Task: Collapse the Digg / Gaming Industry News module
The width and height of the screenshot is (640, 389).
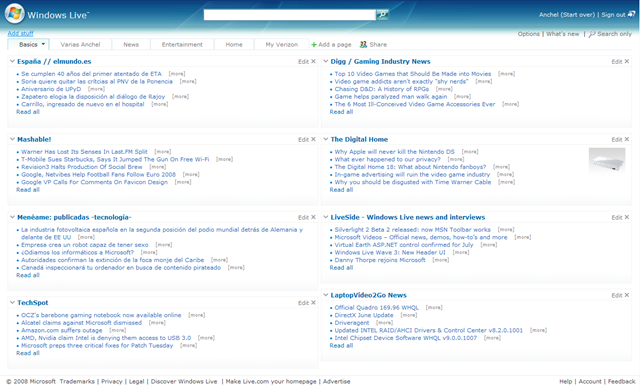Action: coord(326,61)
